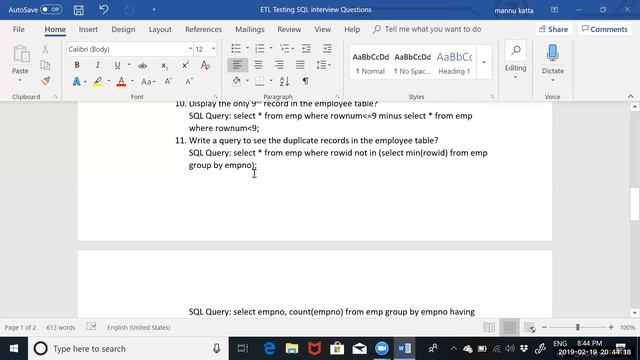Apply the Heading 1 style

pyautogui.click(x=454, y=63)
